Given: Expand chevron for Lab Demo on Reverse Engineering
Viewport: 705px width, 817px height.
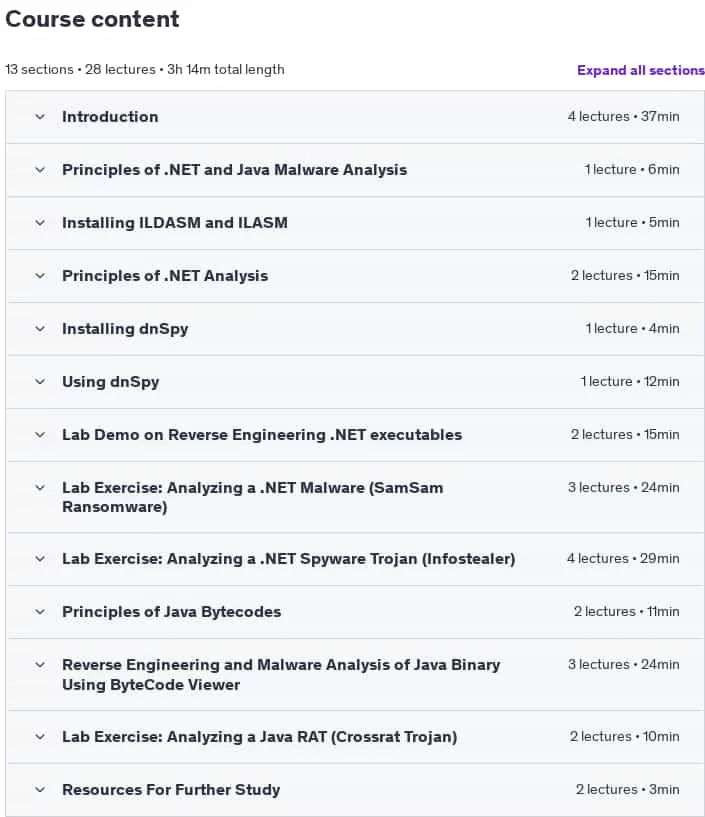Looking at the screenshot, I should click(x=40, y=435).
